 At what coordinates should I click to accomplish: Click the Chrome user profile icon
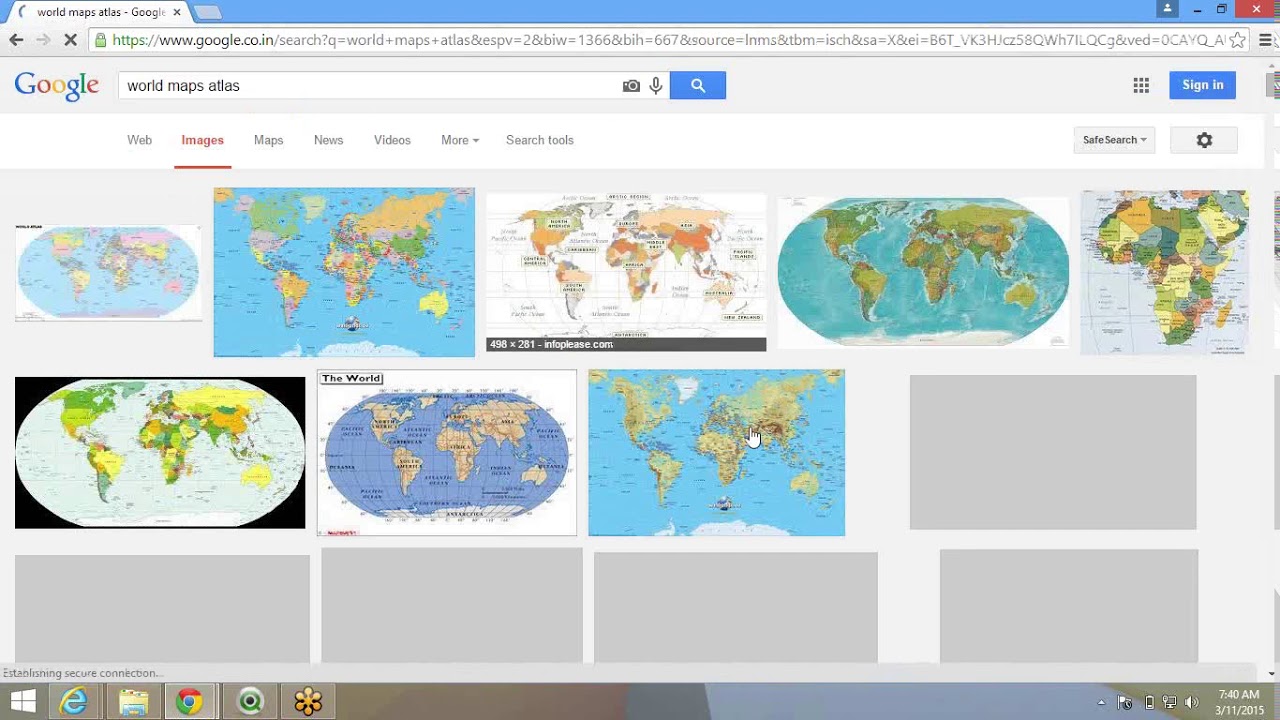(1167, 9)
